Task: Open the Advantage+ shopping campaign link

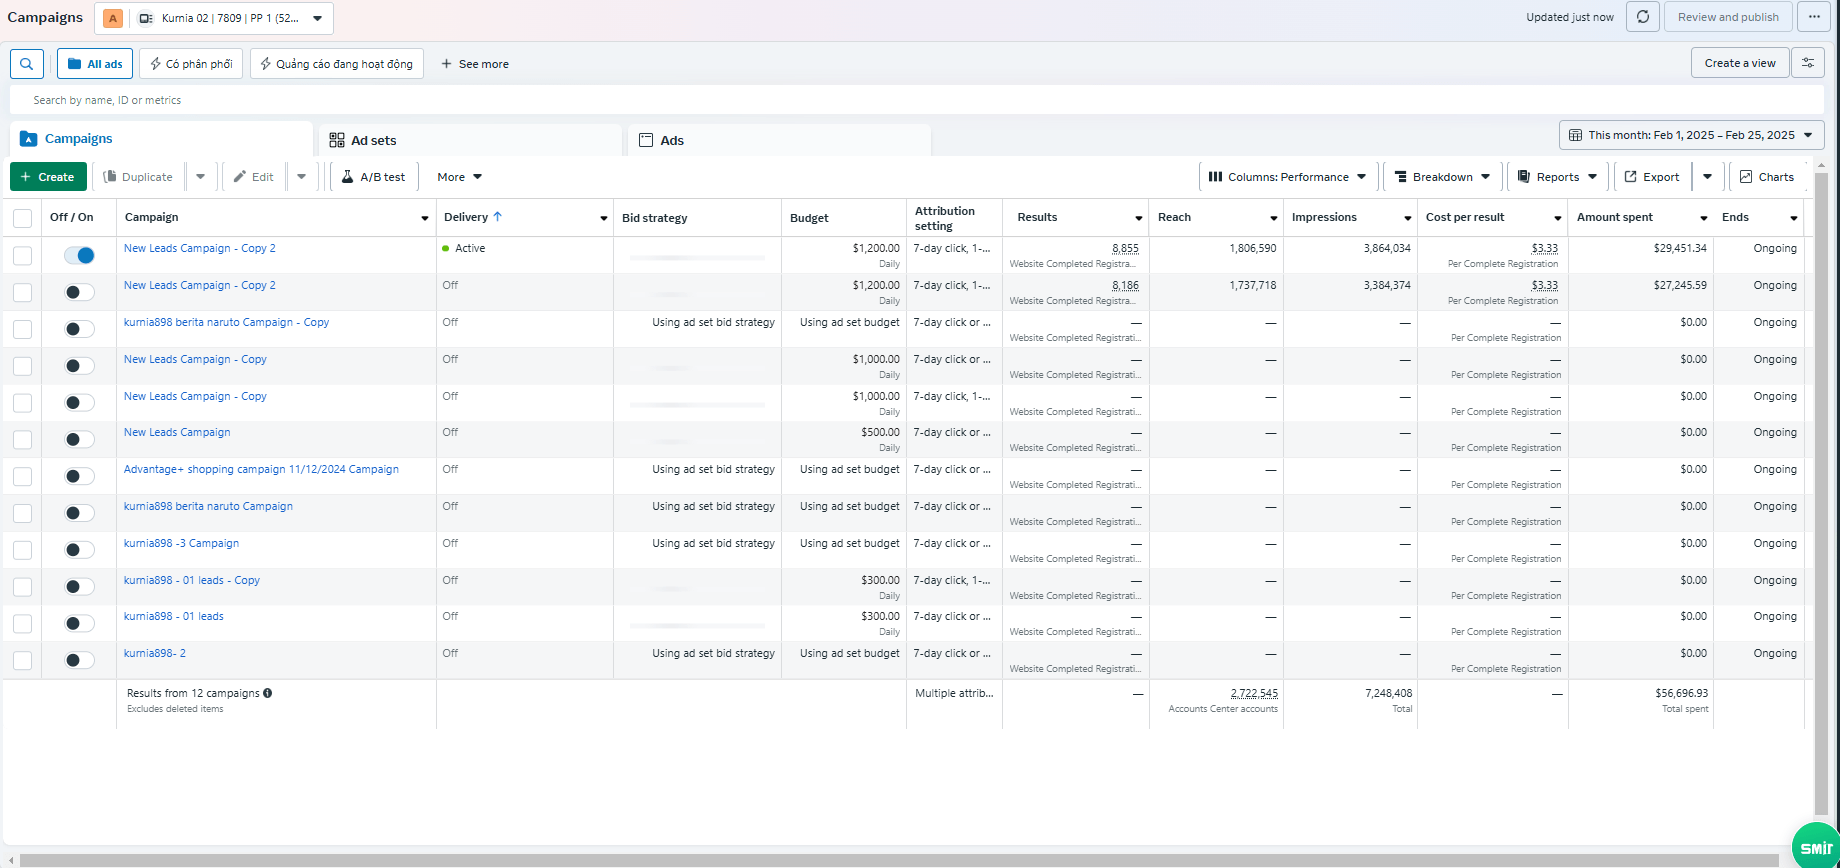Action: click(261, 469)
